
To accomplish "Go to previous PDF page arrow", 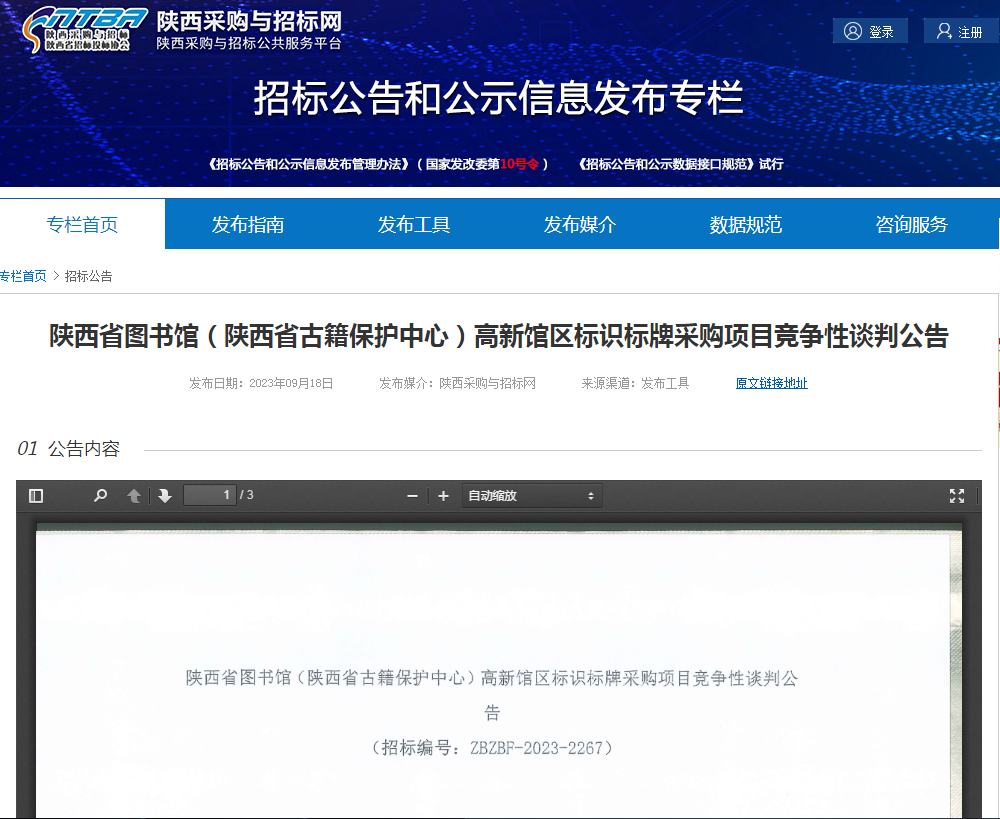I will tap(134, 496).
